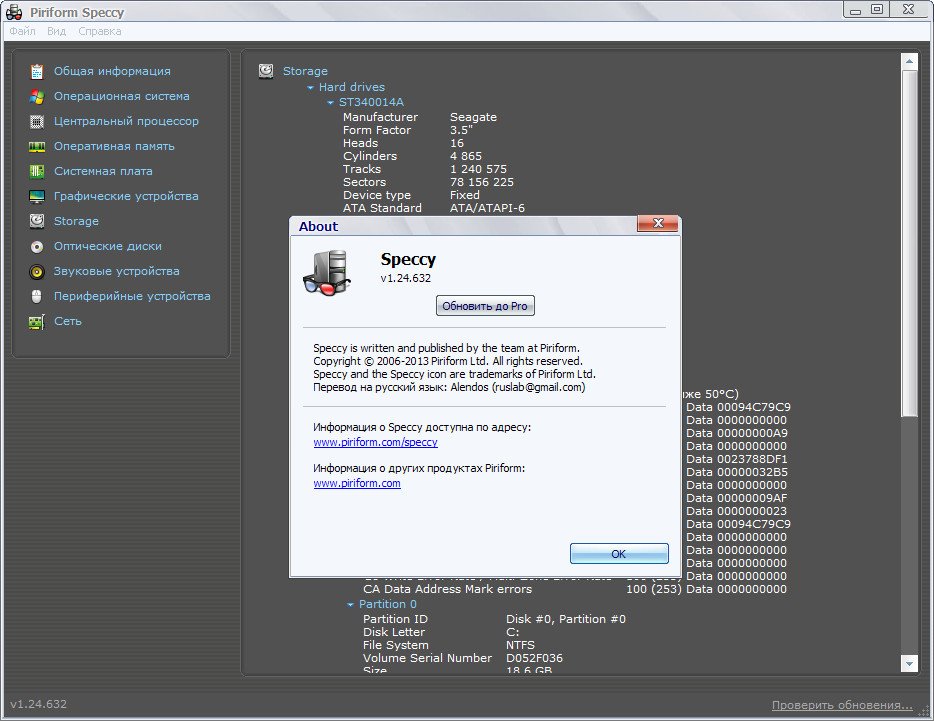934x721 pixels.
Task: Click the motherboard icon for Системная плата
Action: point(37,172)
